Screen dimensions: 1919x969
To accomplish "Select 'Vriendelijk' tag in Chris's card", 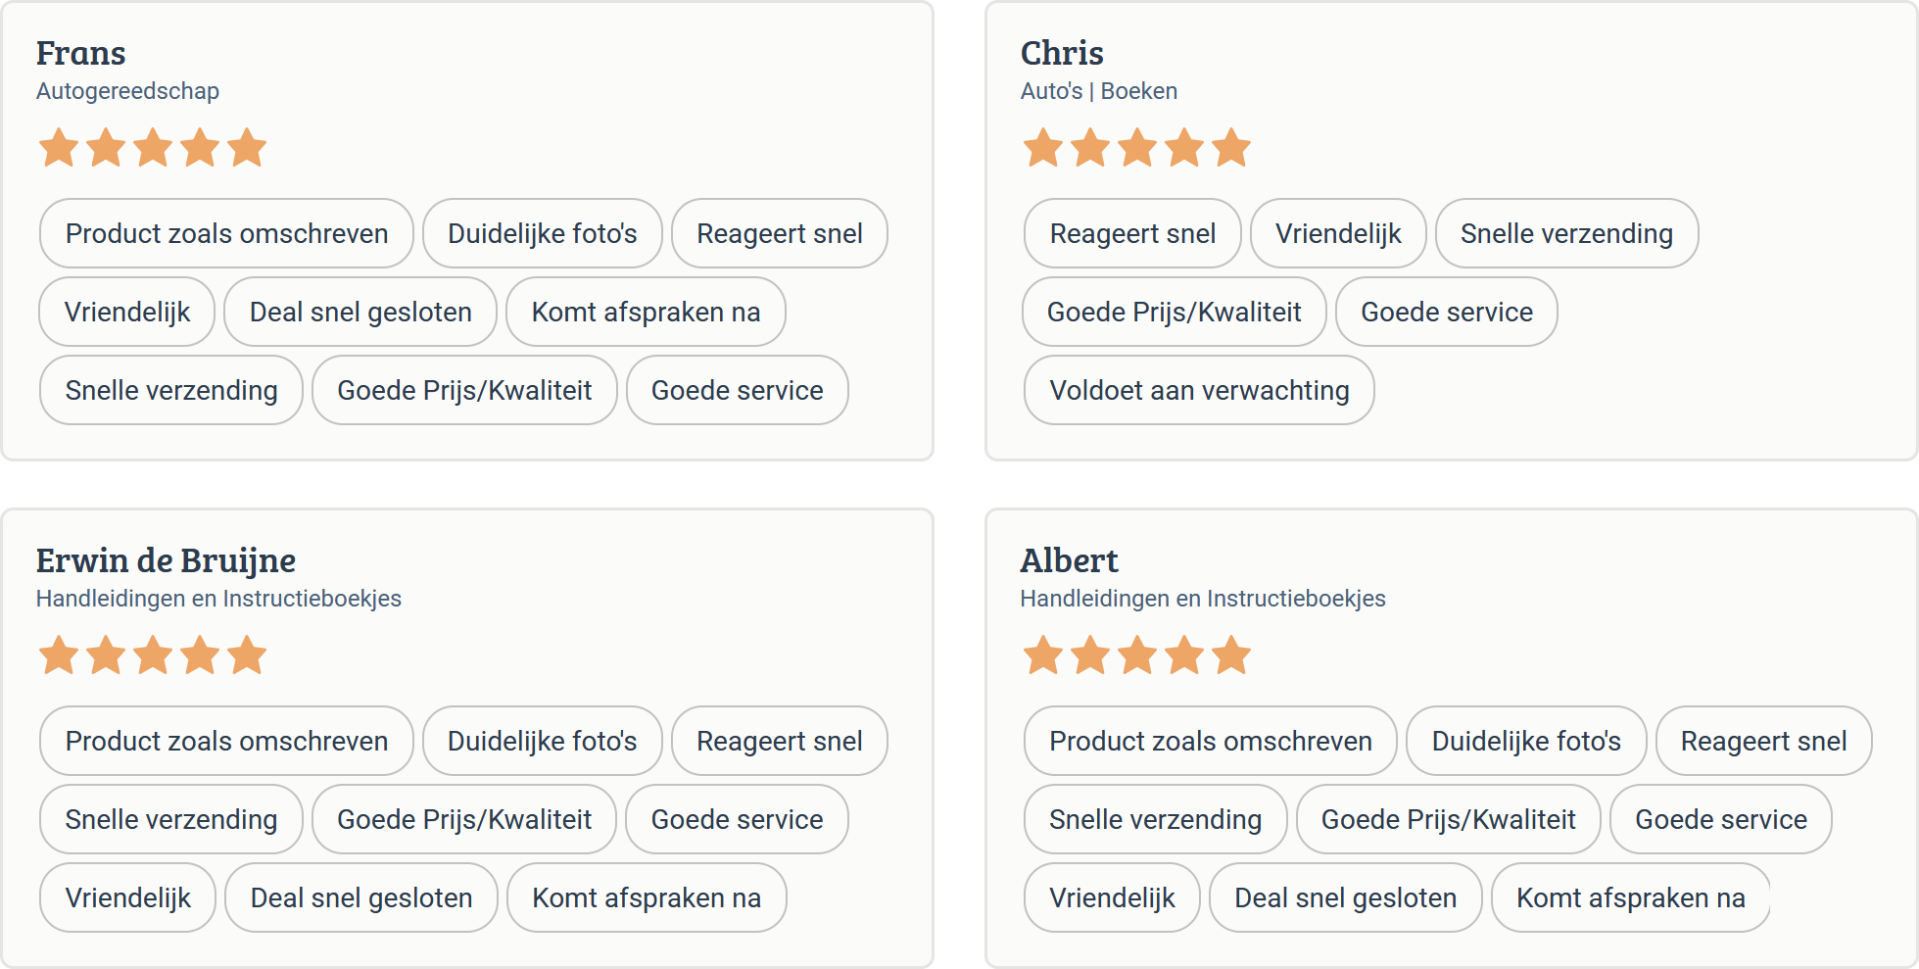I will tap(1337, 234).
